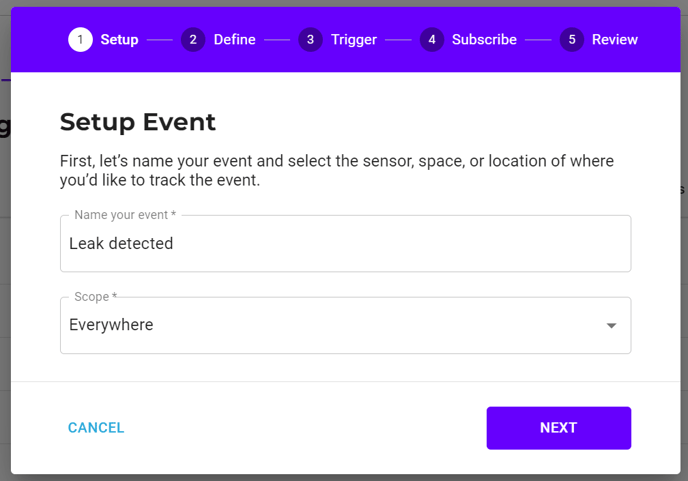Select the step 5 circle icon

coord(572,39)
